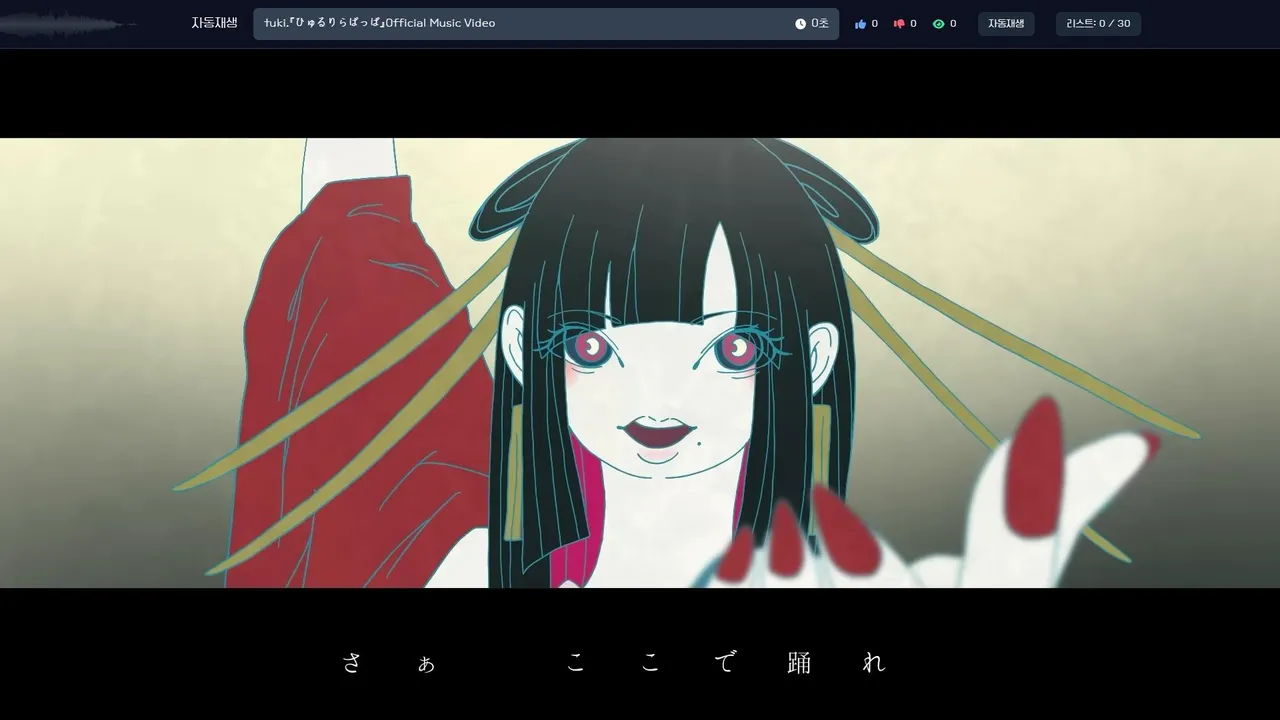Click the 0초 elapsed time text
This screenshot has width=1280, height=720.
point(820,24)
